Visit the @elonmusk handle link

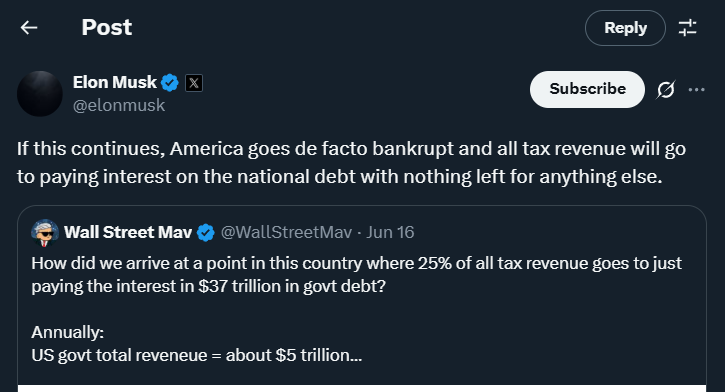coord(119,105)
